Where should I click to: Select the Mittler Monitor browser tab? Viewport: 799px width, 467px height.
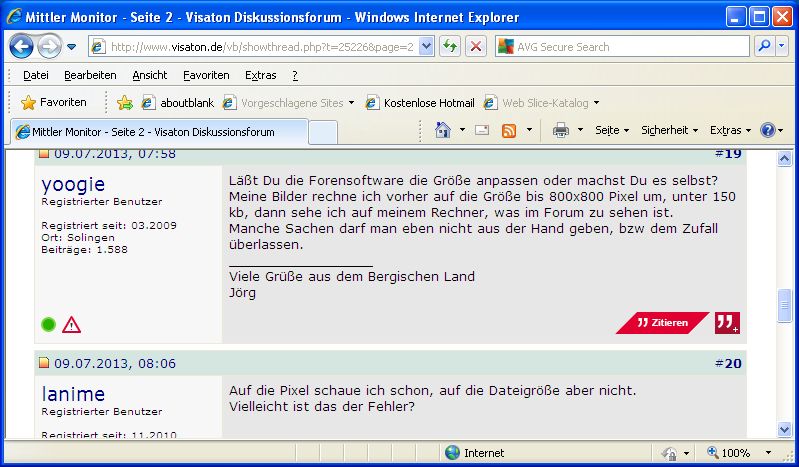click(x=159, y=132)
